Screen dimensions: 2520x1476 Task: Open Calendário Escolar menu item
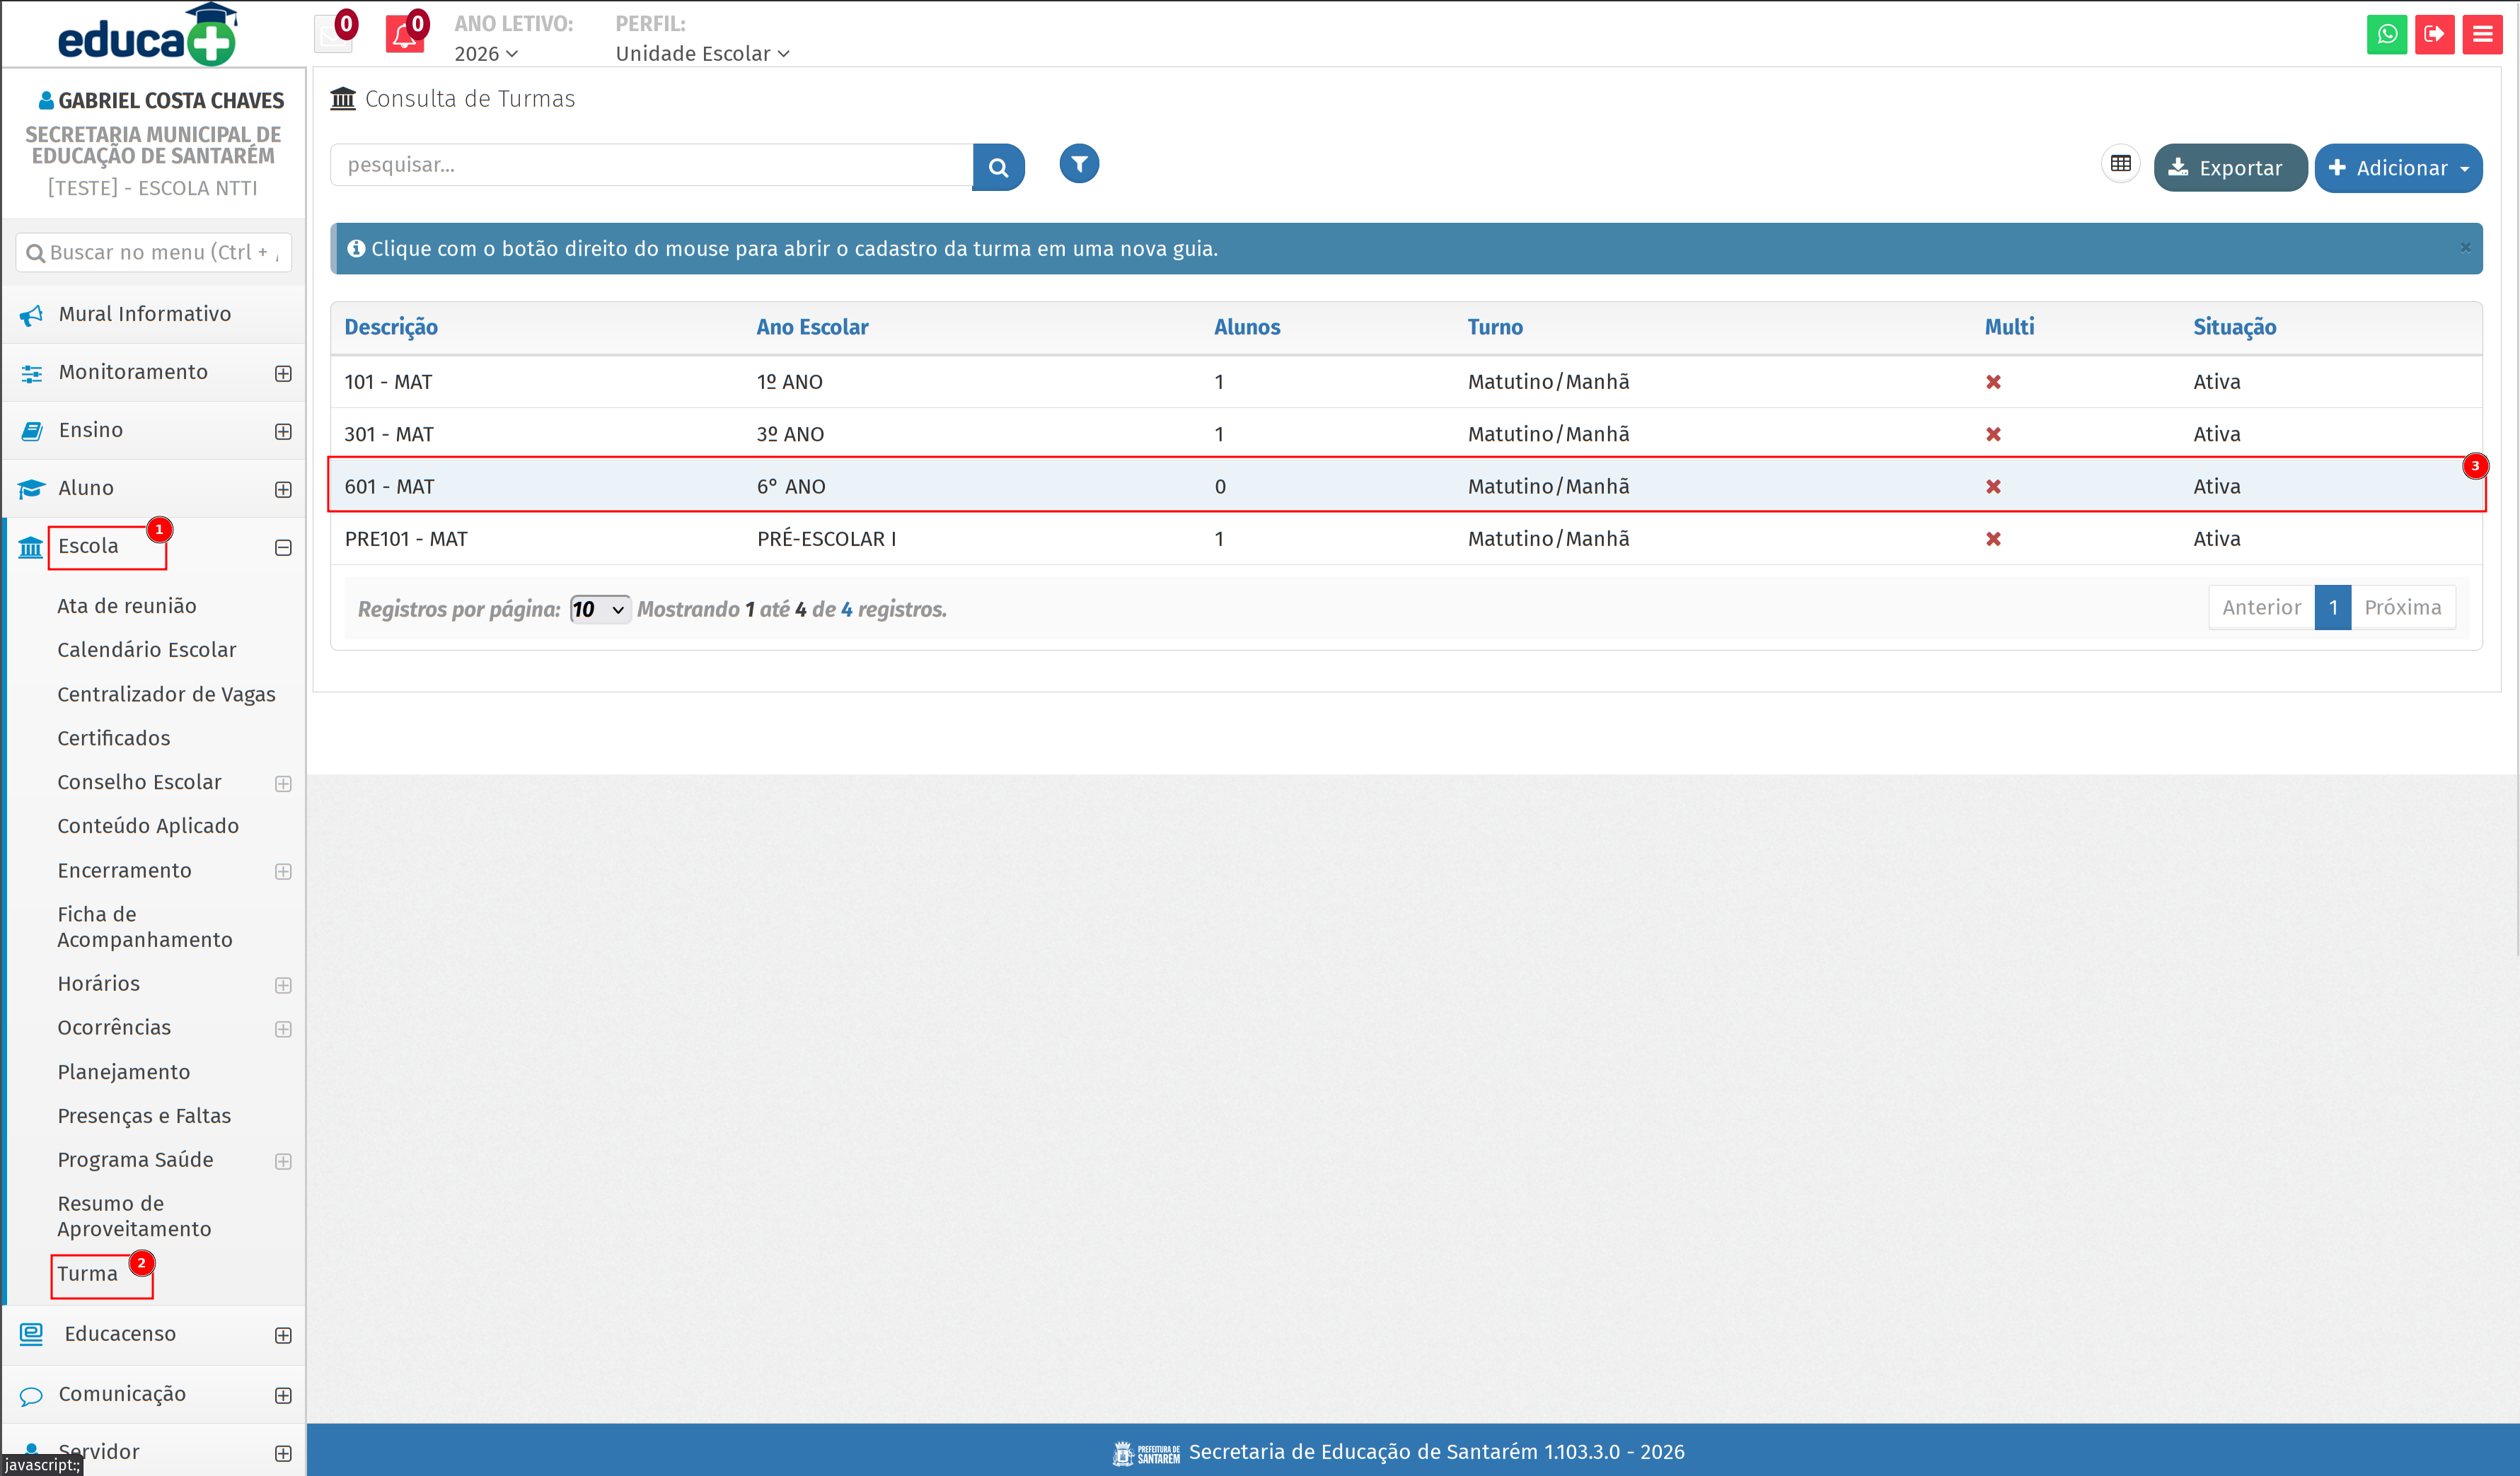click(146, 650)
